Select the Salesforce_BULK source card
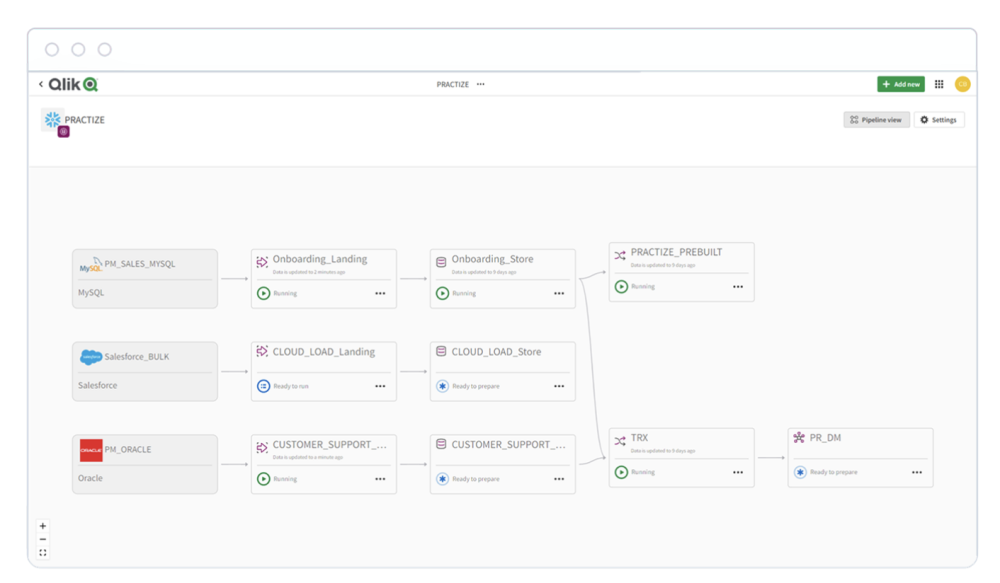This screenshot has width=1000, height=583. click(145, 371)
